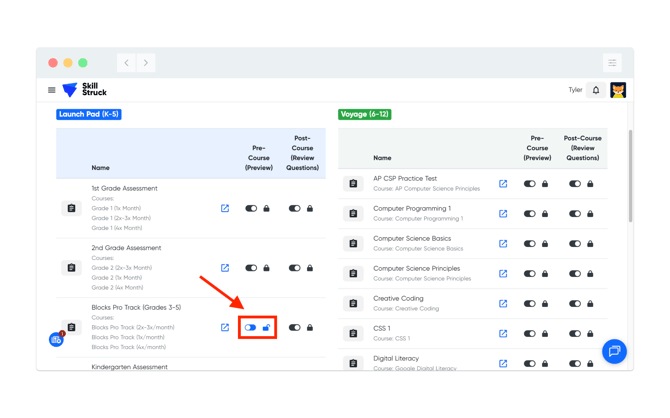Click the Skill Struck logo
670x418 pixels.
pyautogui.click(x=84, y=90)
